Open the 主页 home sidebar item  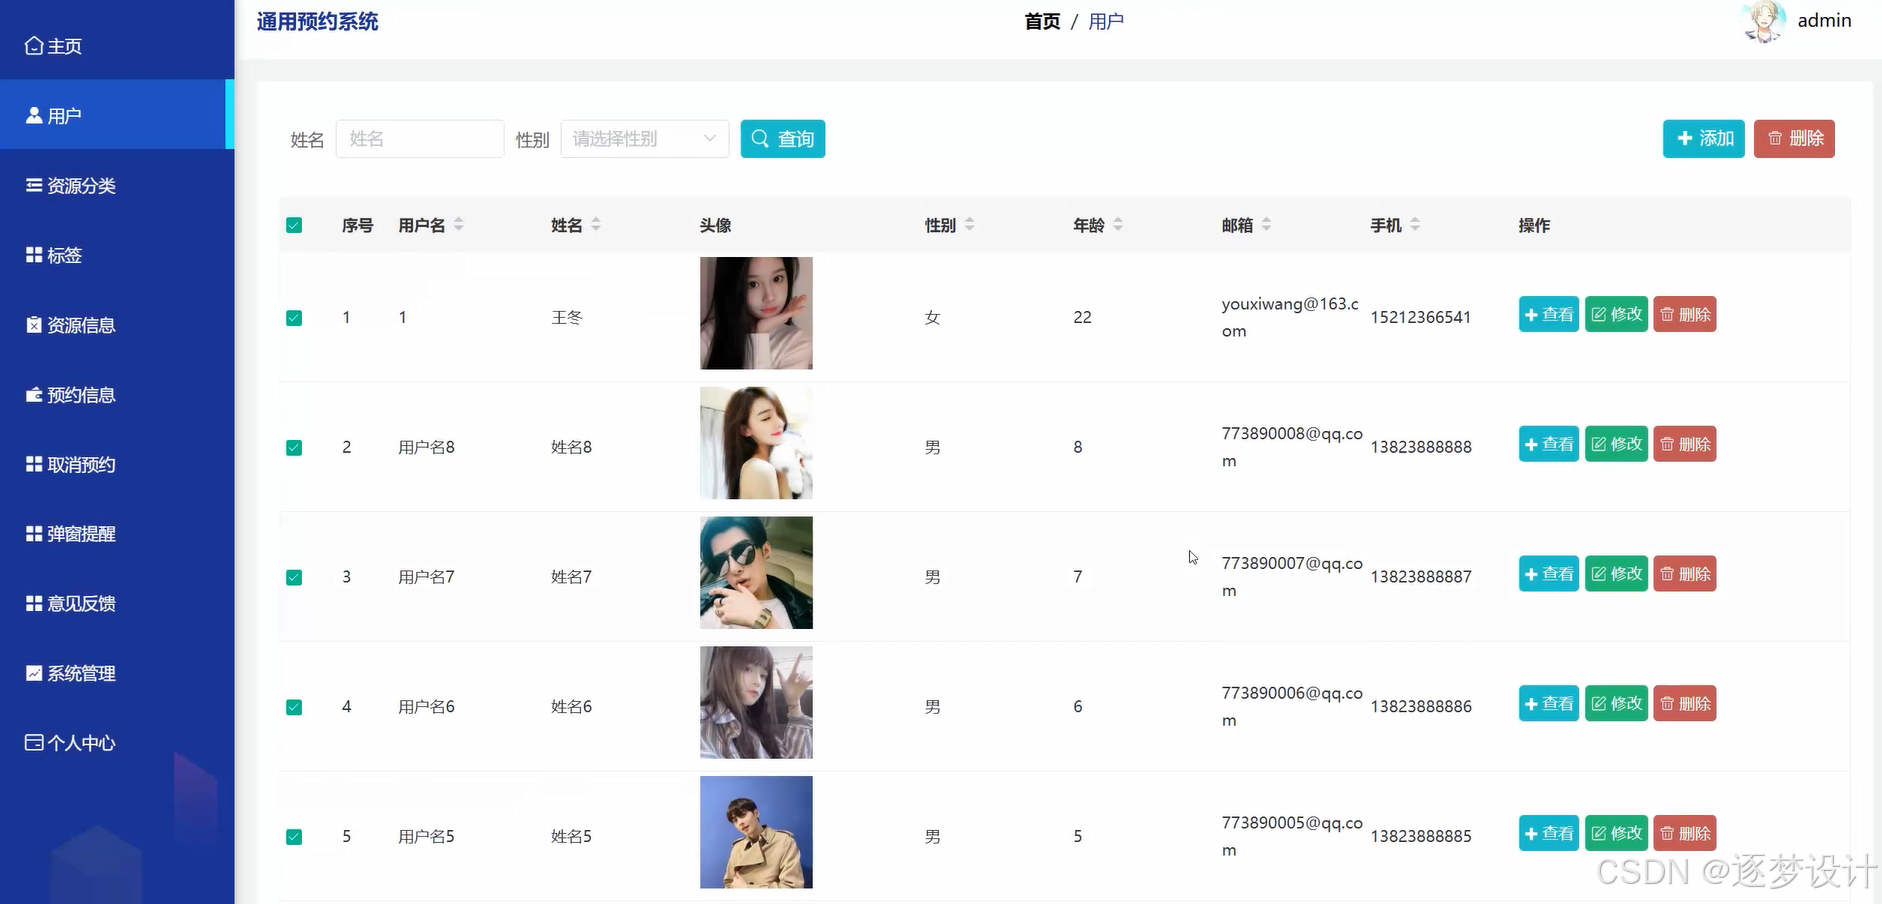coord(117,46)
